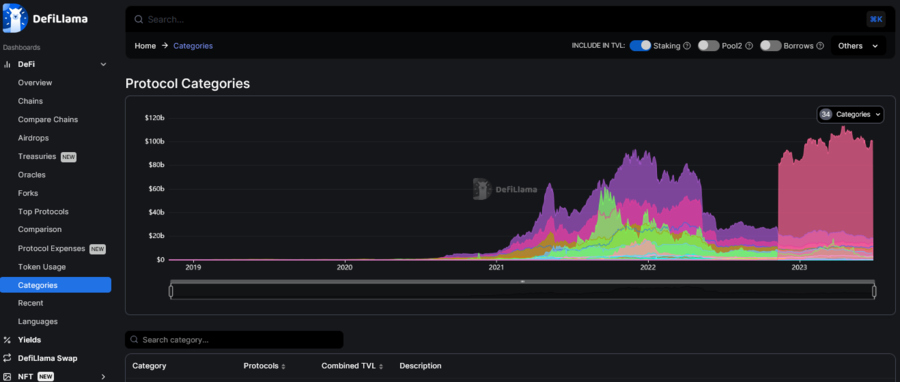900x382 pixels.
Task: Click the DeFi bar chart icon in sidebar
Action: [7, 64]
